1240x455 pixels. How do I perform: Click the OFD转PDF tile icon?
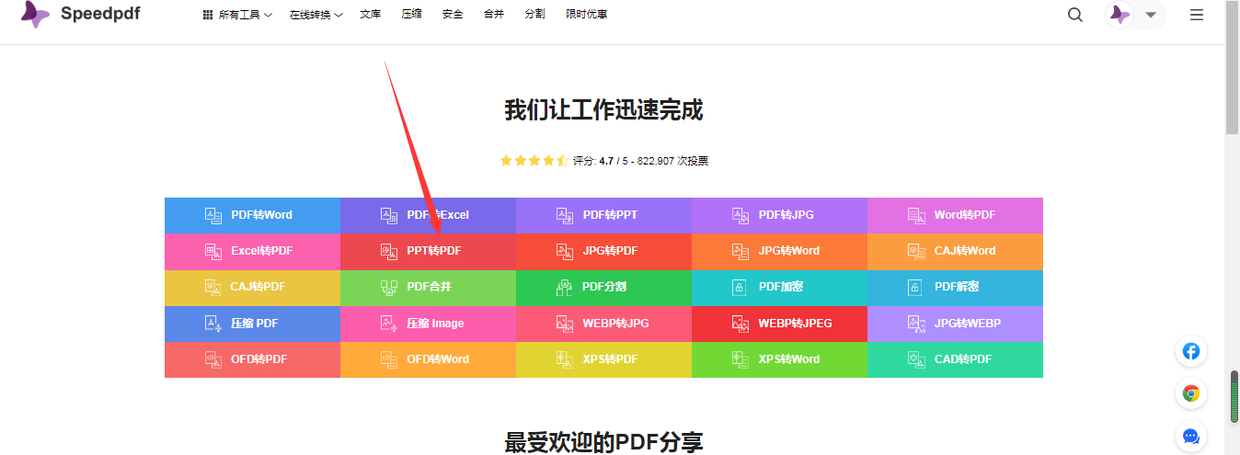click(x=213, y=359)
